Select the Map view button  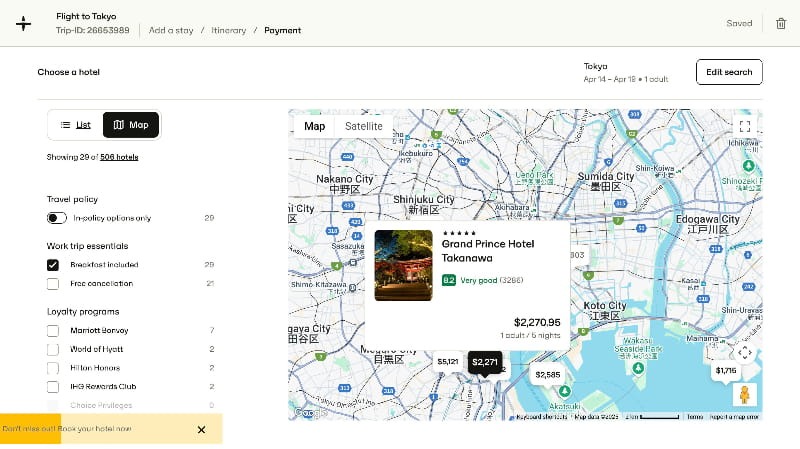tap(131, 125)
